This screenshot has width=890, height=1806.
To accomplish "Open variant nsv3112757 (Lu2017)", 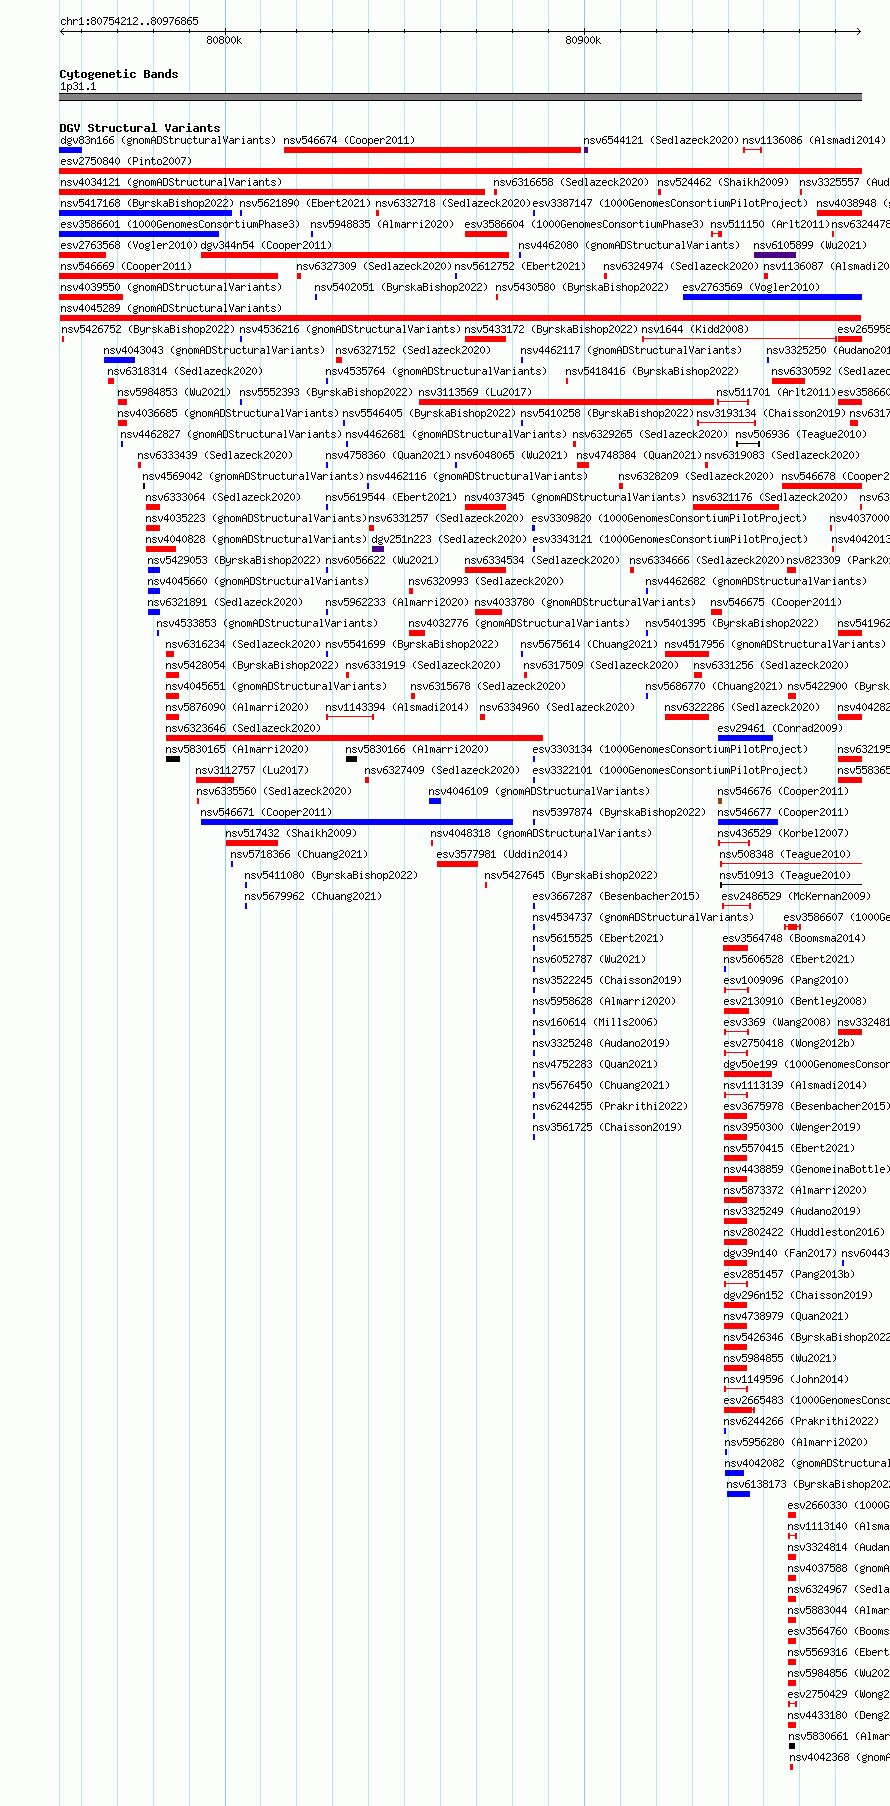I will (252, 771).
